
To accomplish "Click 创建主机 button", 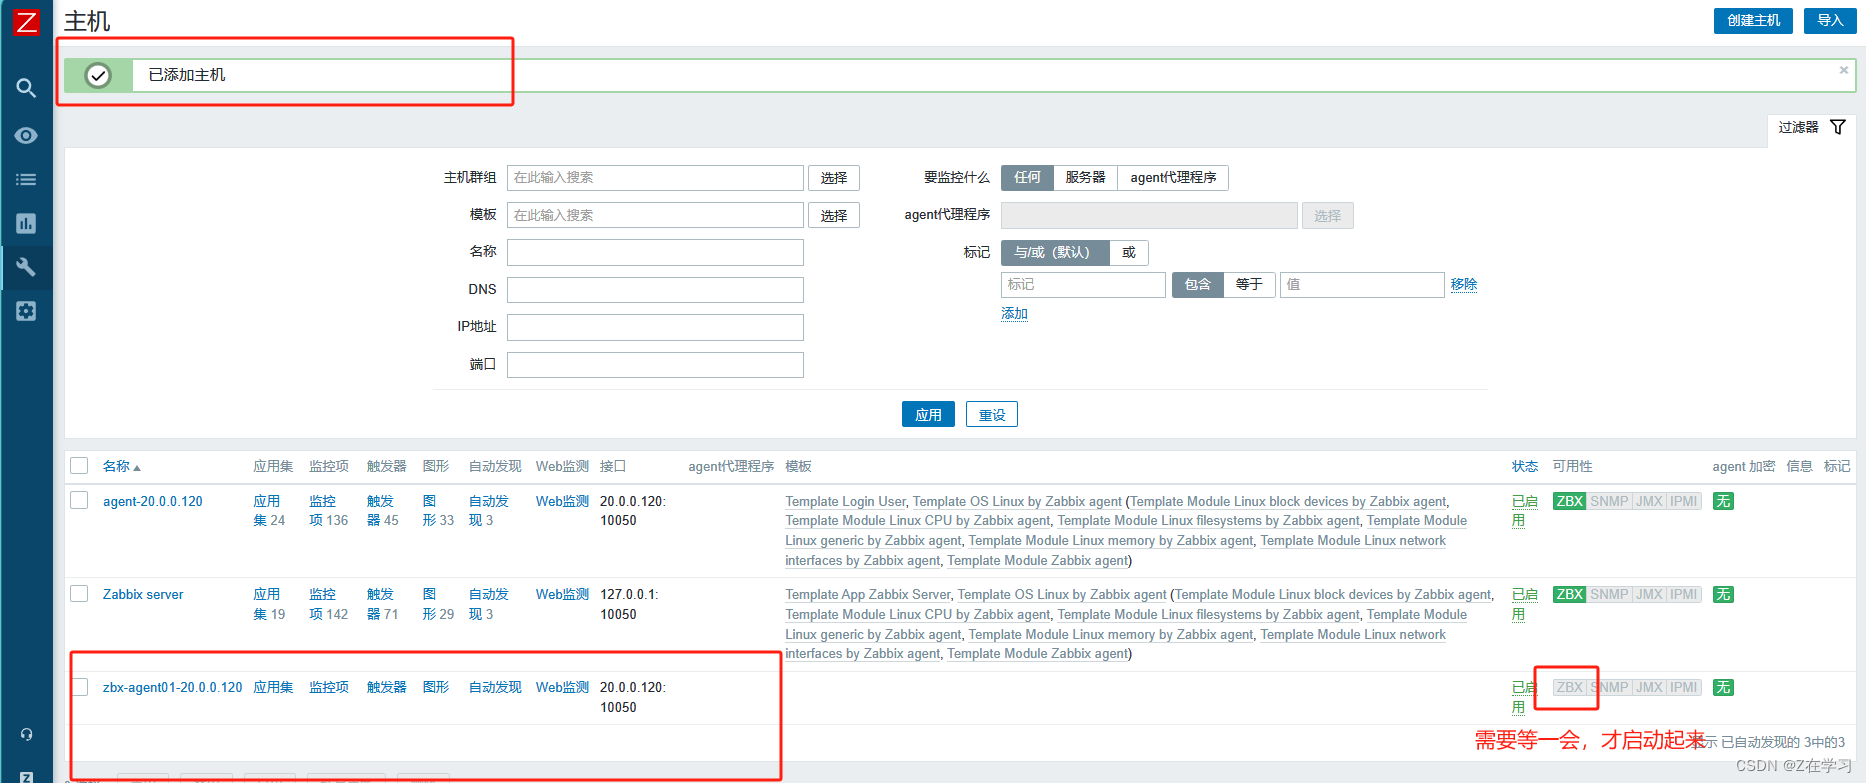I will pos(1754,20).
